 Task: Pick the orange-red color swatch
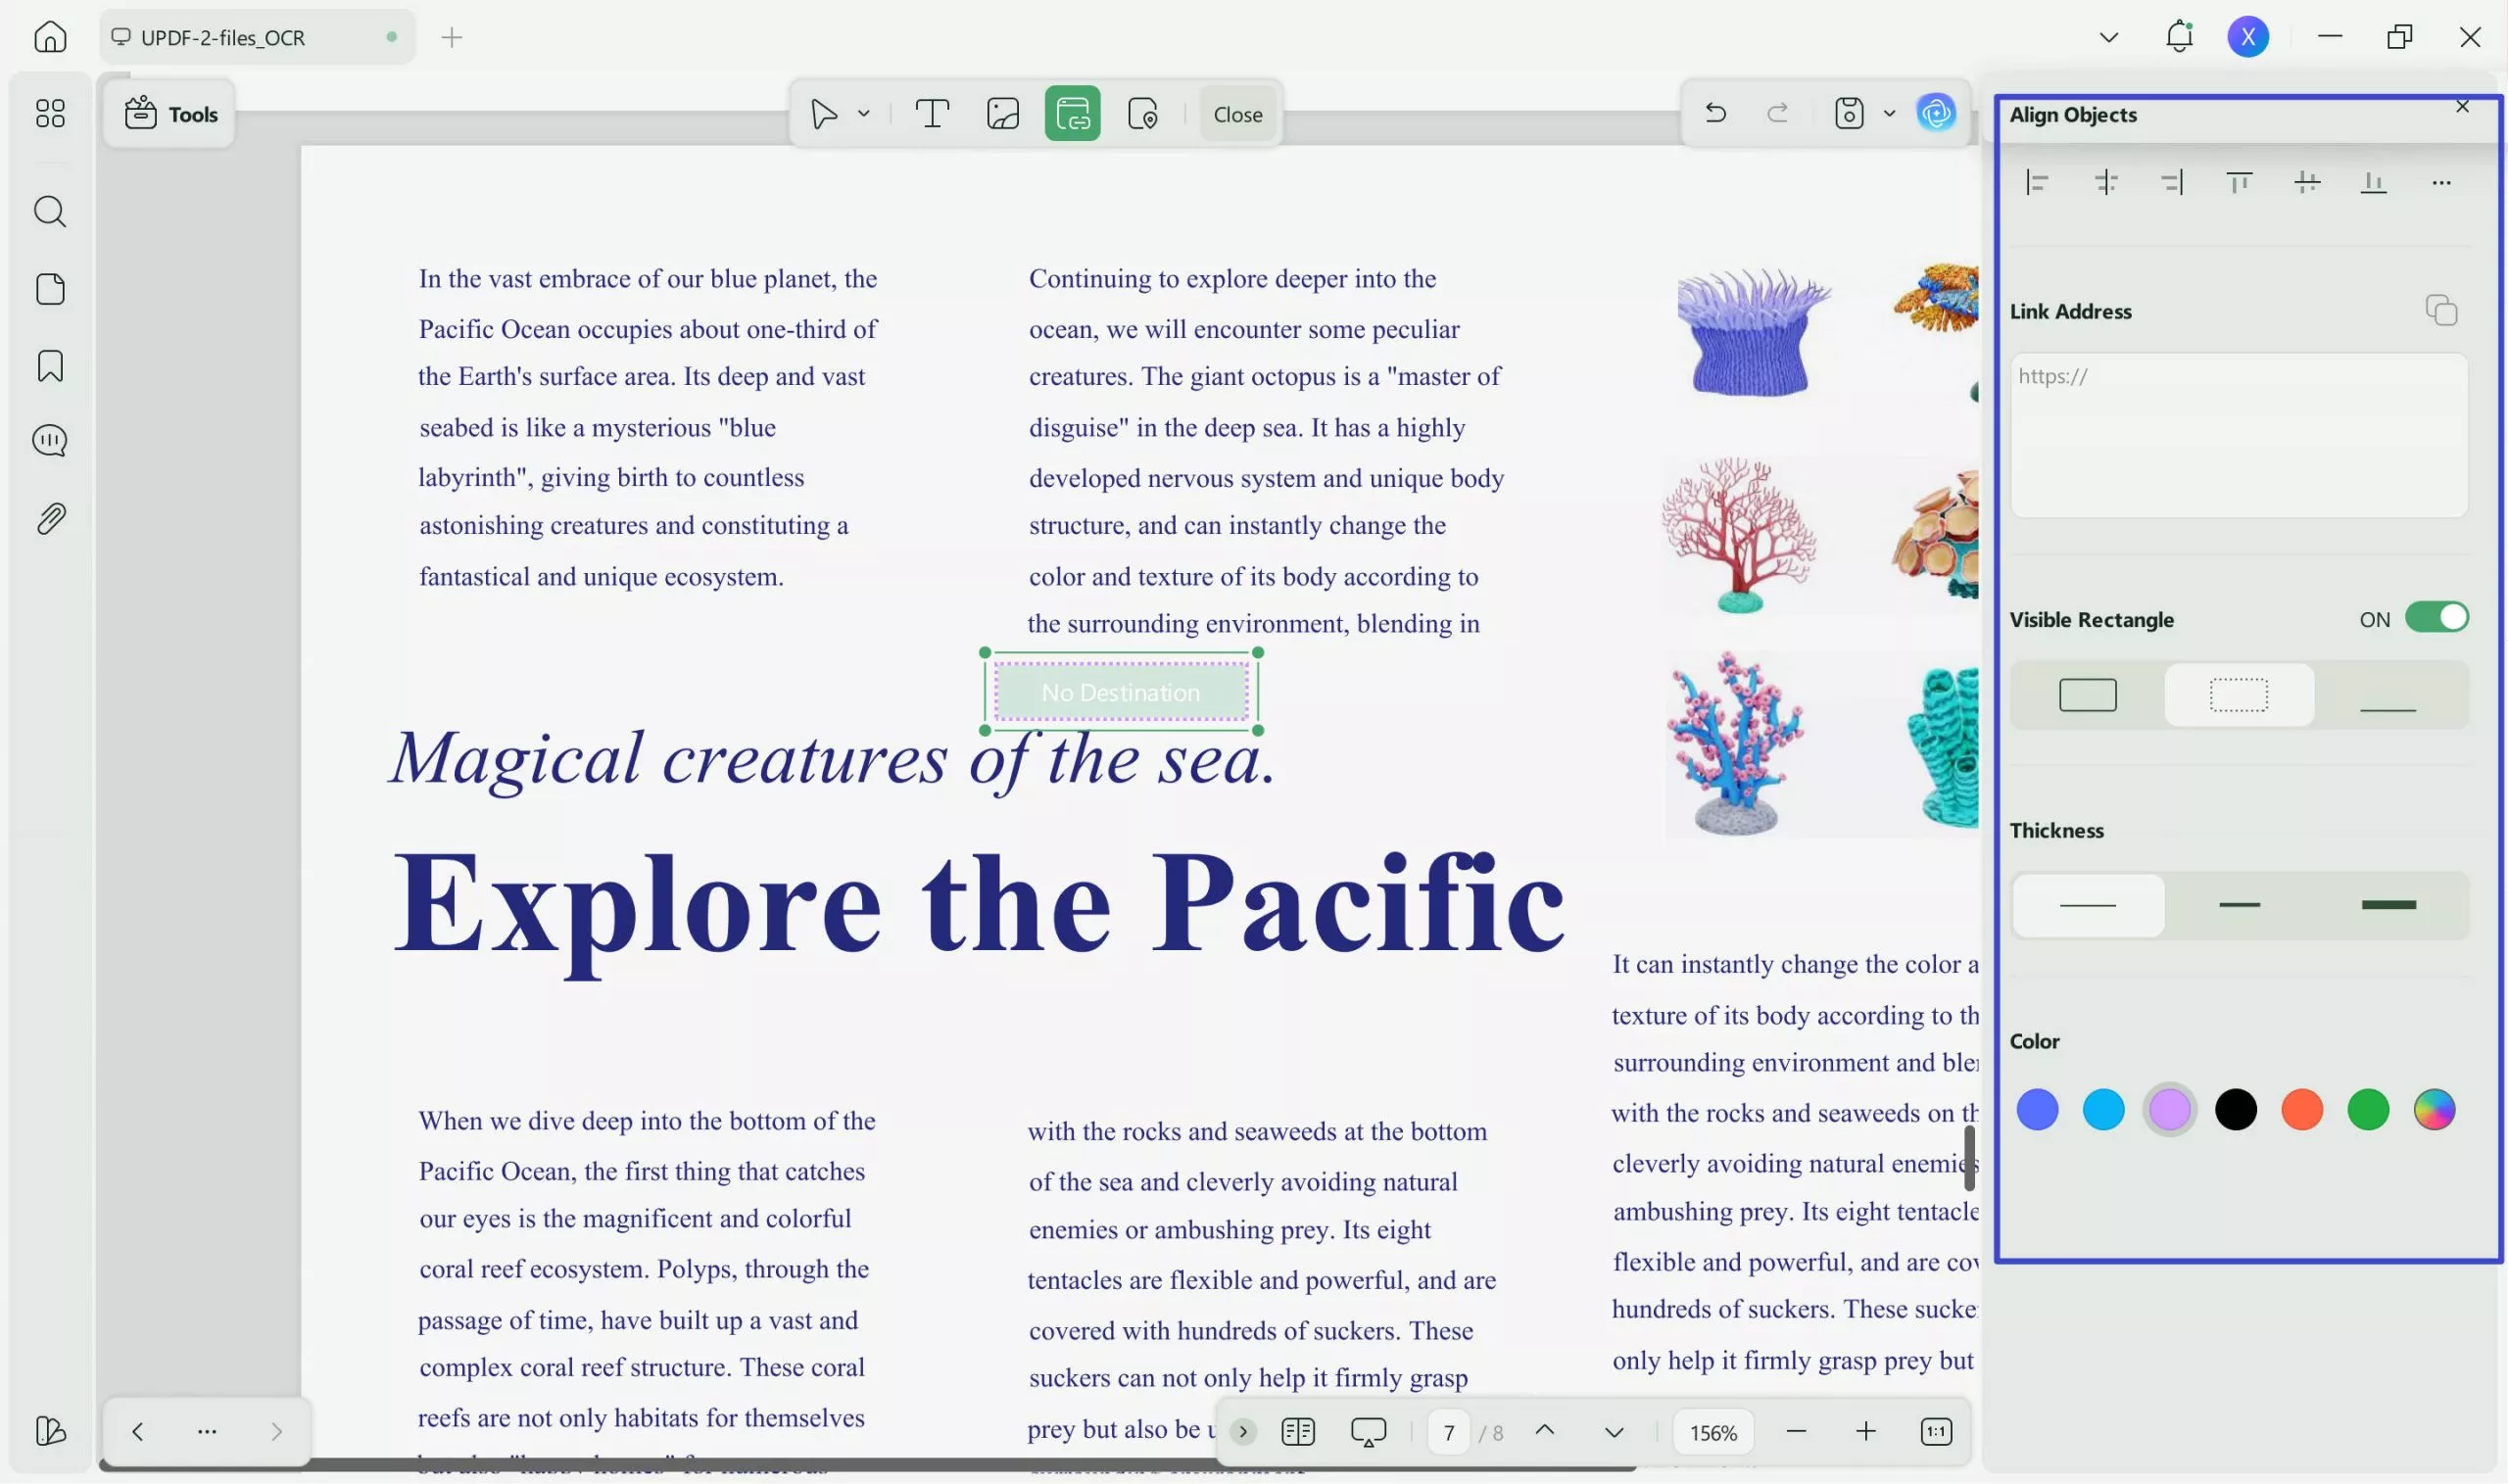point(2301,1109)
